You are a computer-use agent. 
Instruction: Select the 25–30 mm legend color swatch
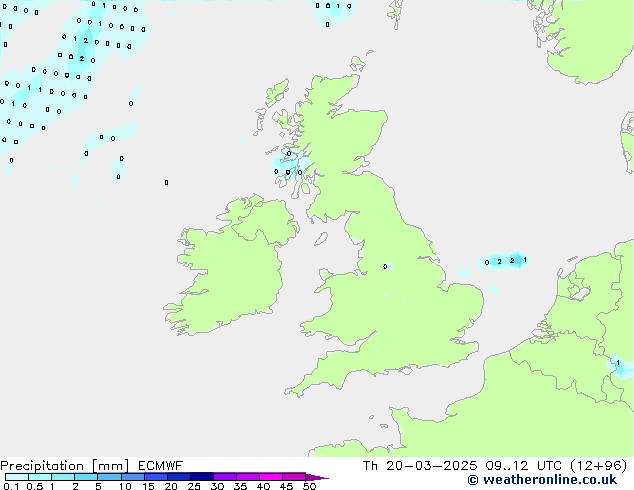(201, 477)
